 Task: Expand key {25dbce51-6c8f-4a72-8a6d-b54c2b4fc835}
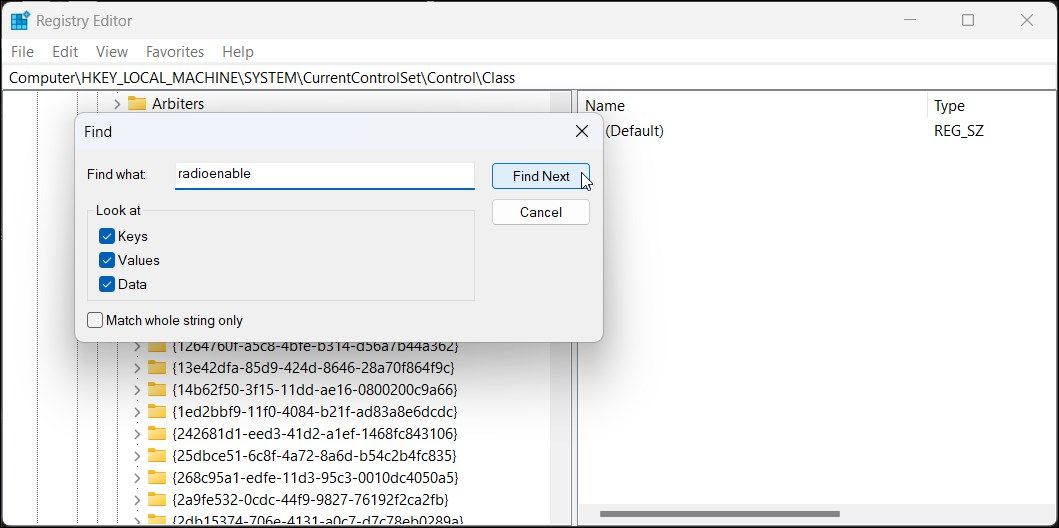(x=137, y=455)
